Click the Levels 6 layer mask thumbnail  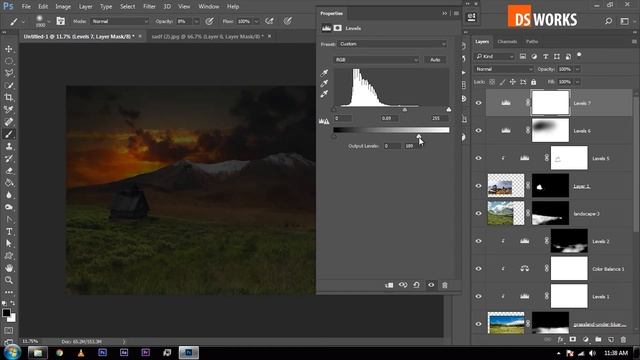(550, 131)
